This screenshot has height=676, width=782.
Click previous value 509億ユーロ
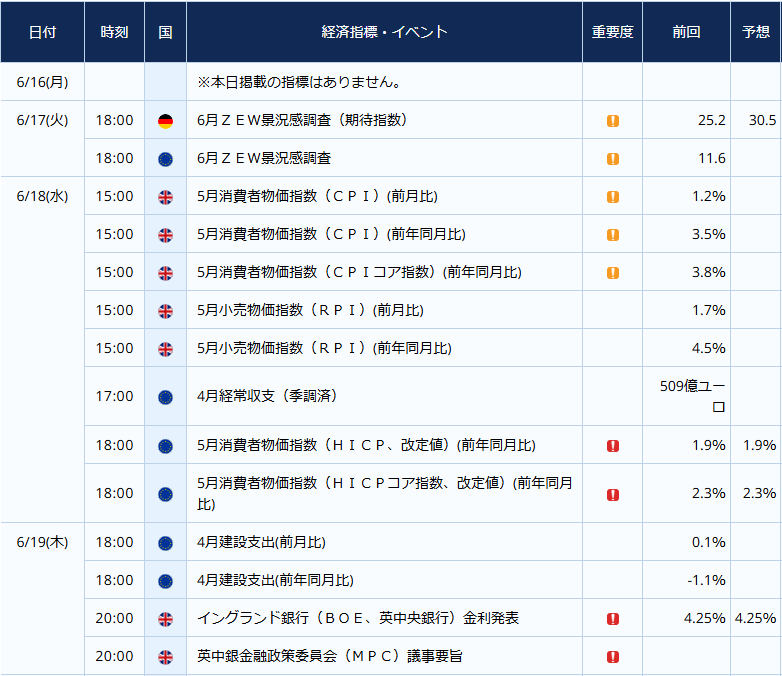[693, 396]
